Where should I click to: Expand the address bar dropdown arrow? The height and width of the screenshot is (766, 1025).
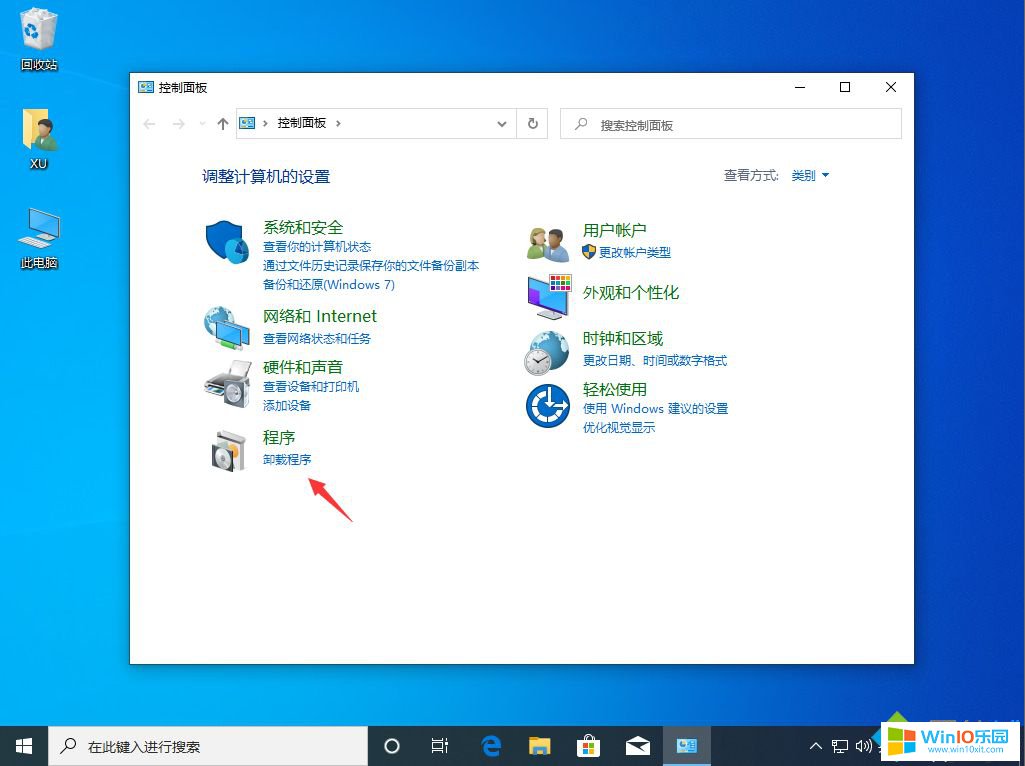[x=501, y=123]
